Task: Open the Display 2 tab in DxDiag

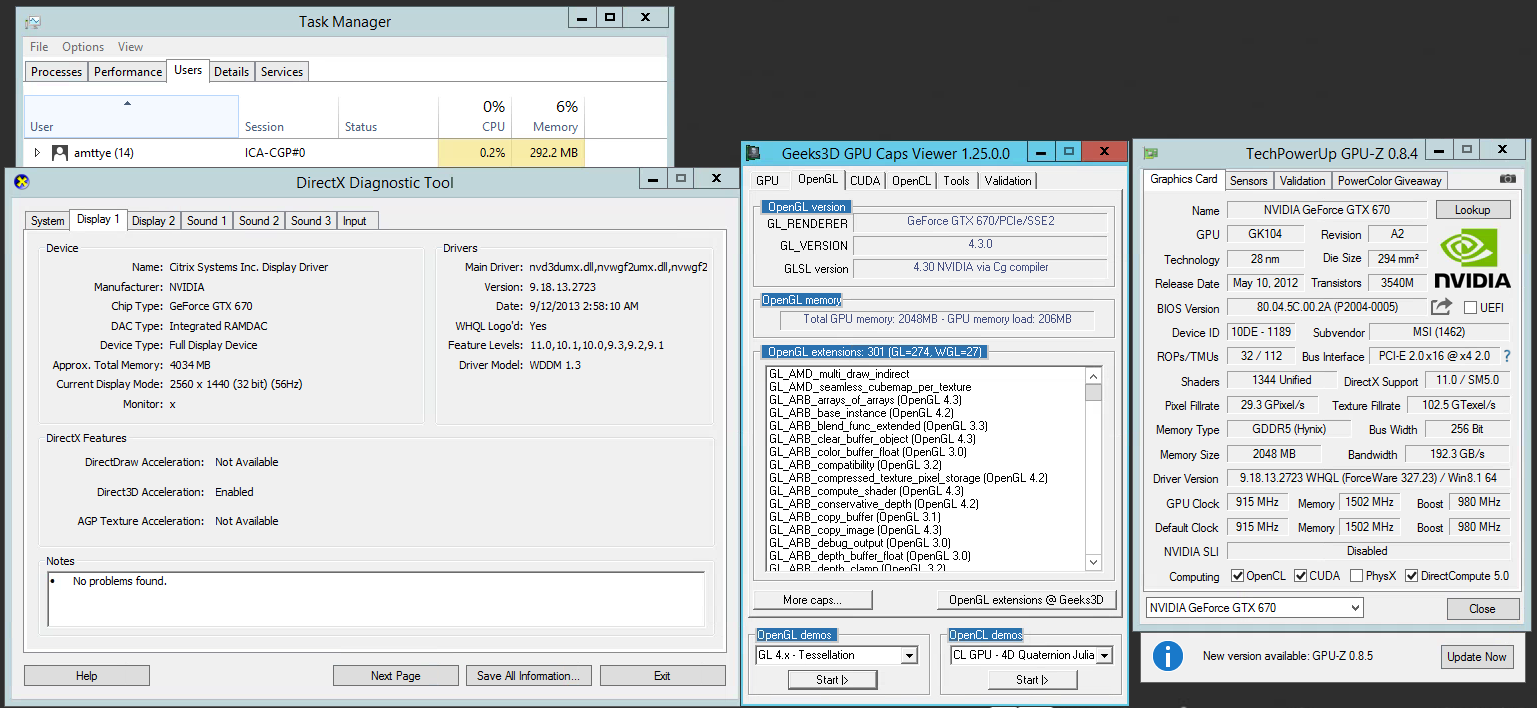Action: [x=153, y=221]
